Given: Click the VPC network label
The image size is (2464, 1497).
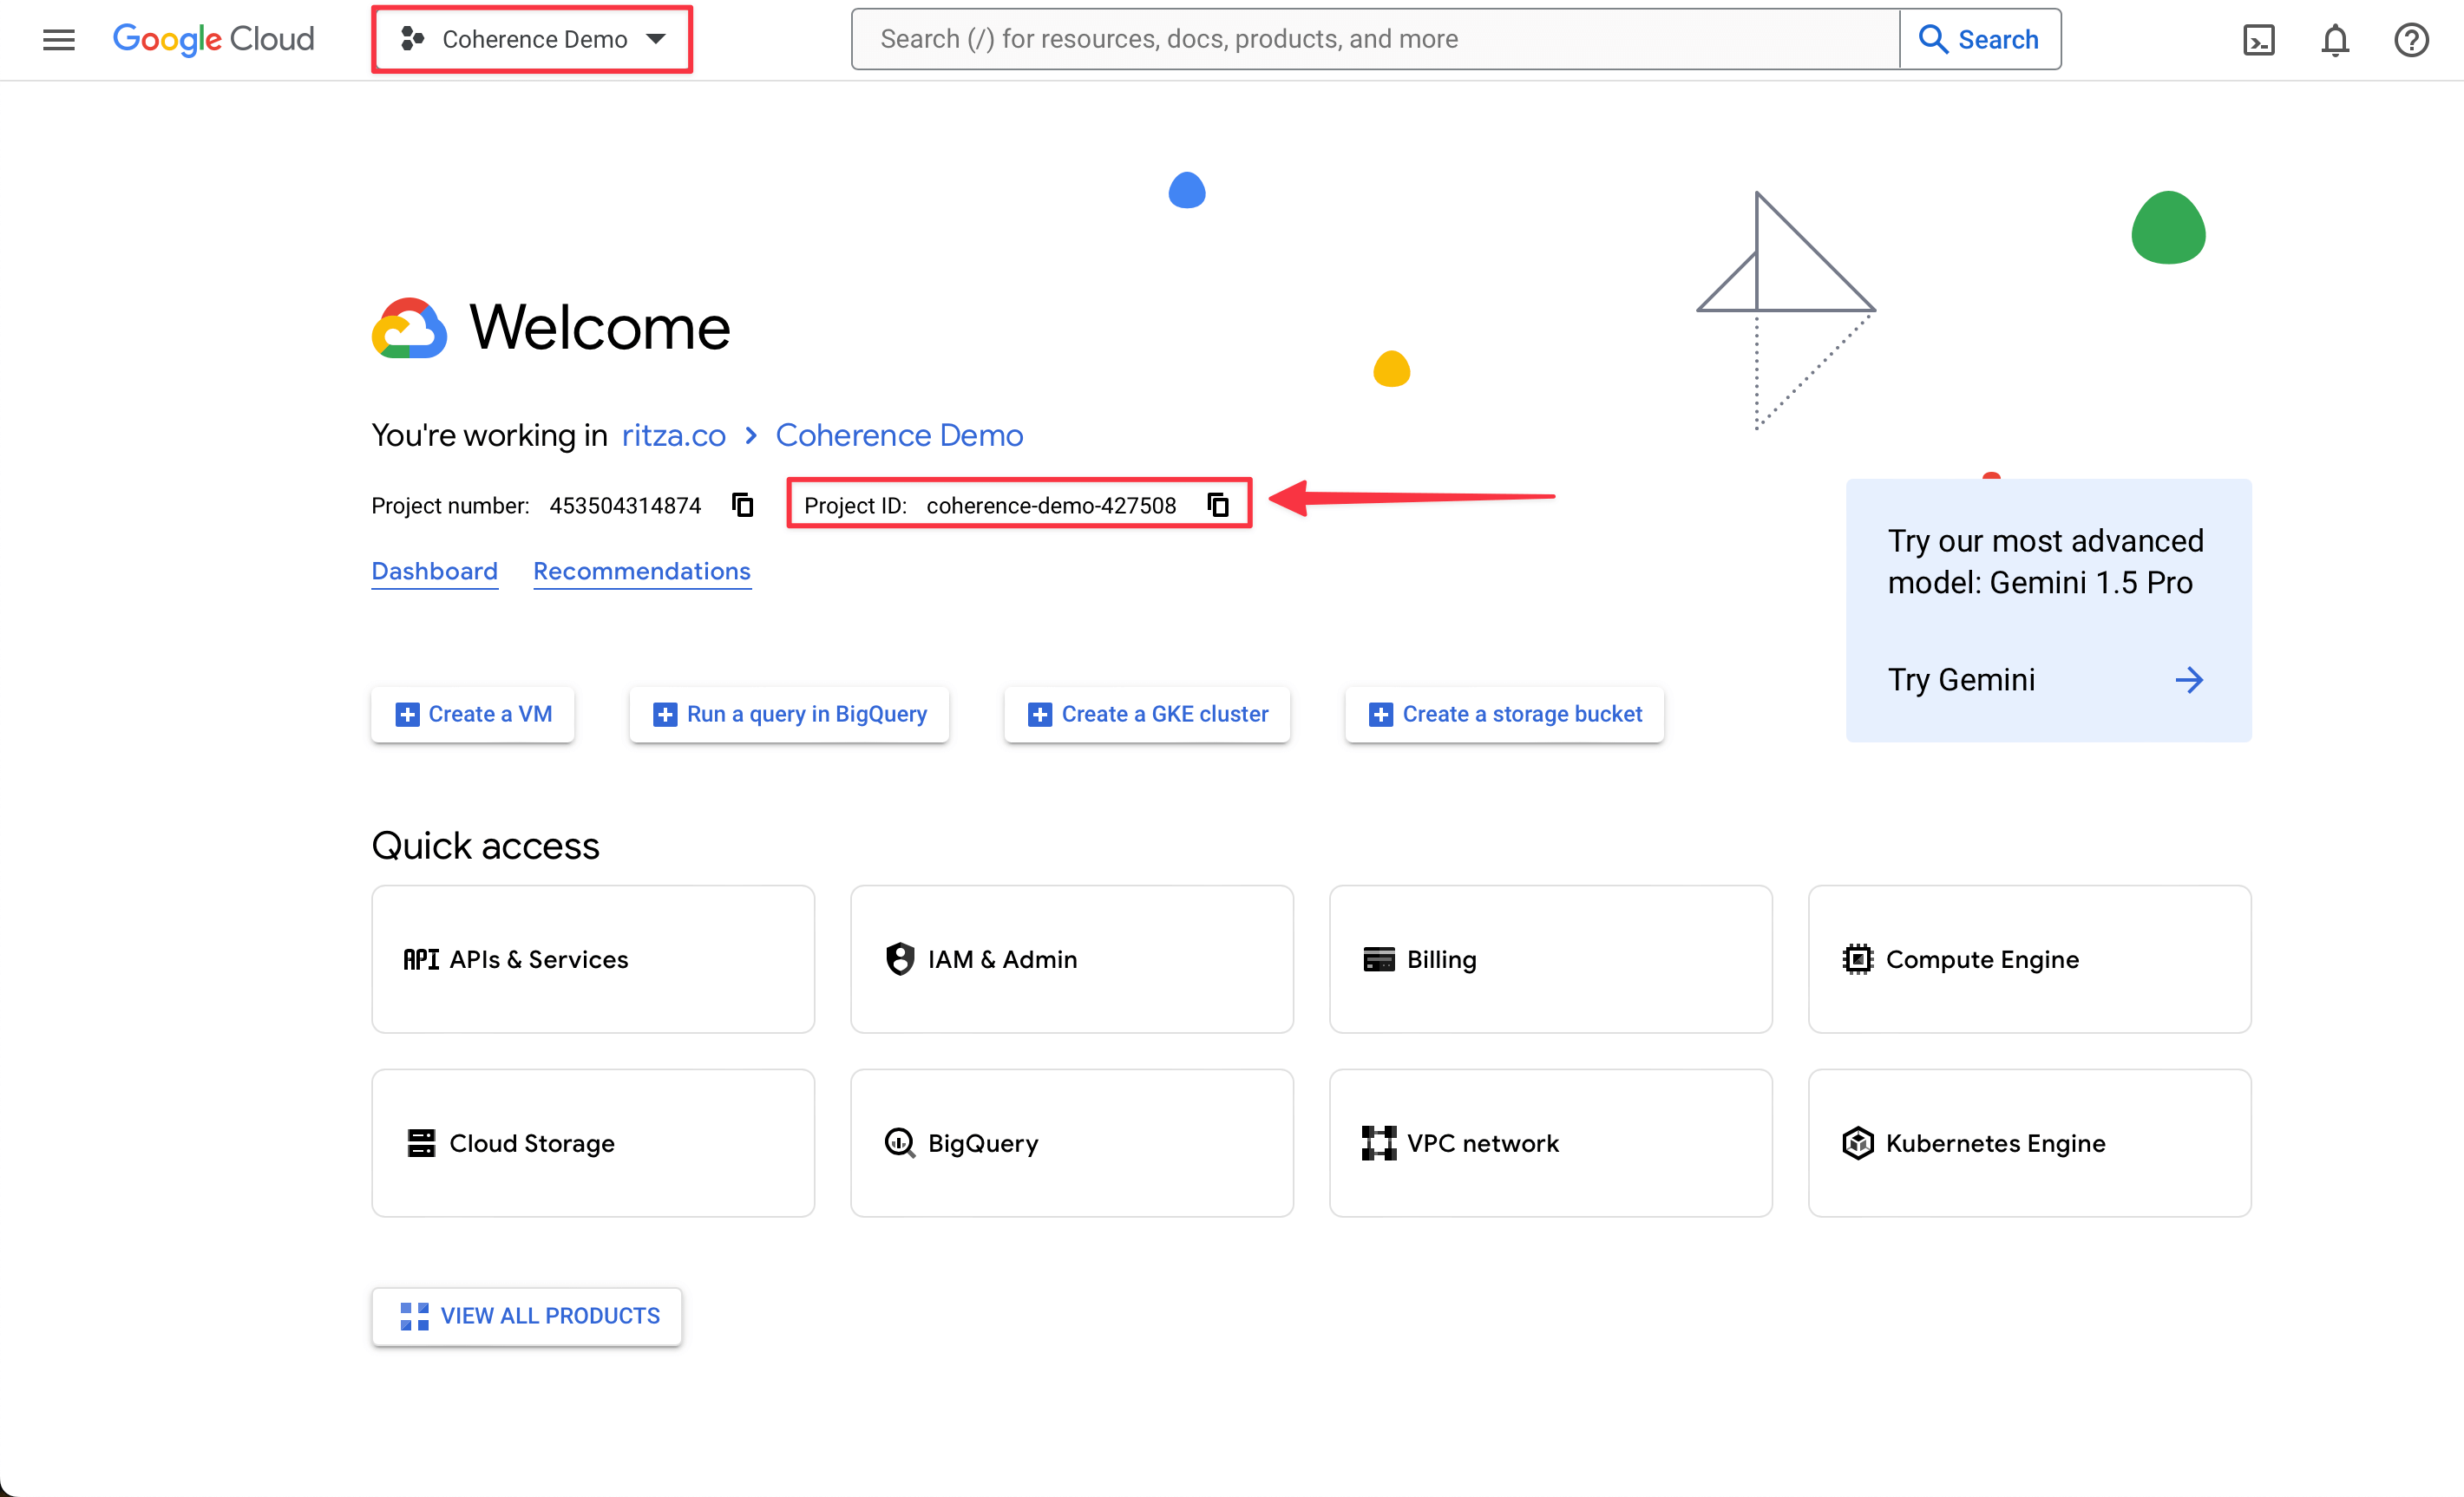Looking at the screenshot, I should tap(1482, 1143).
